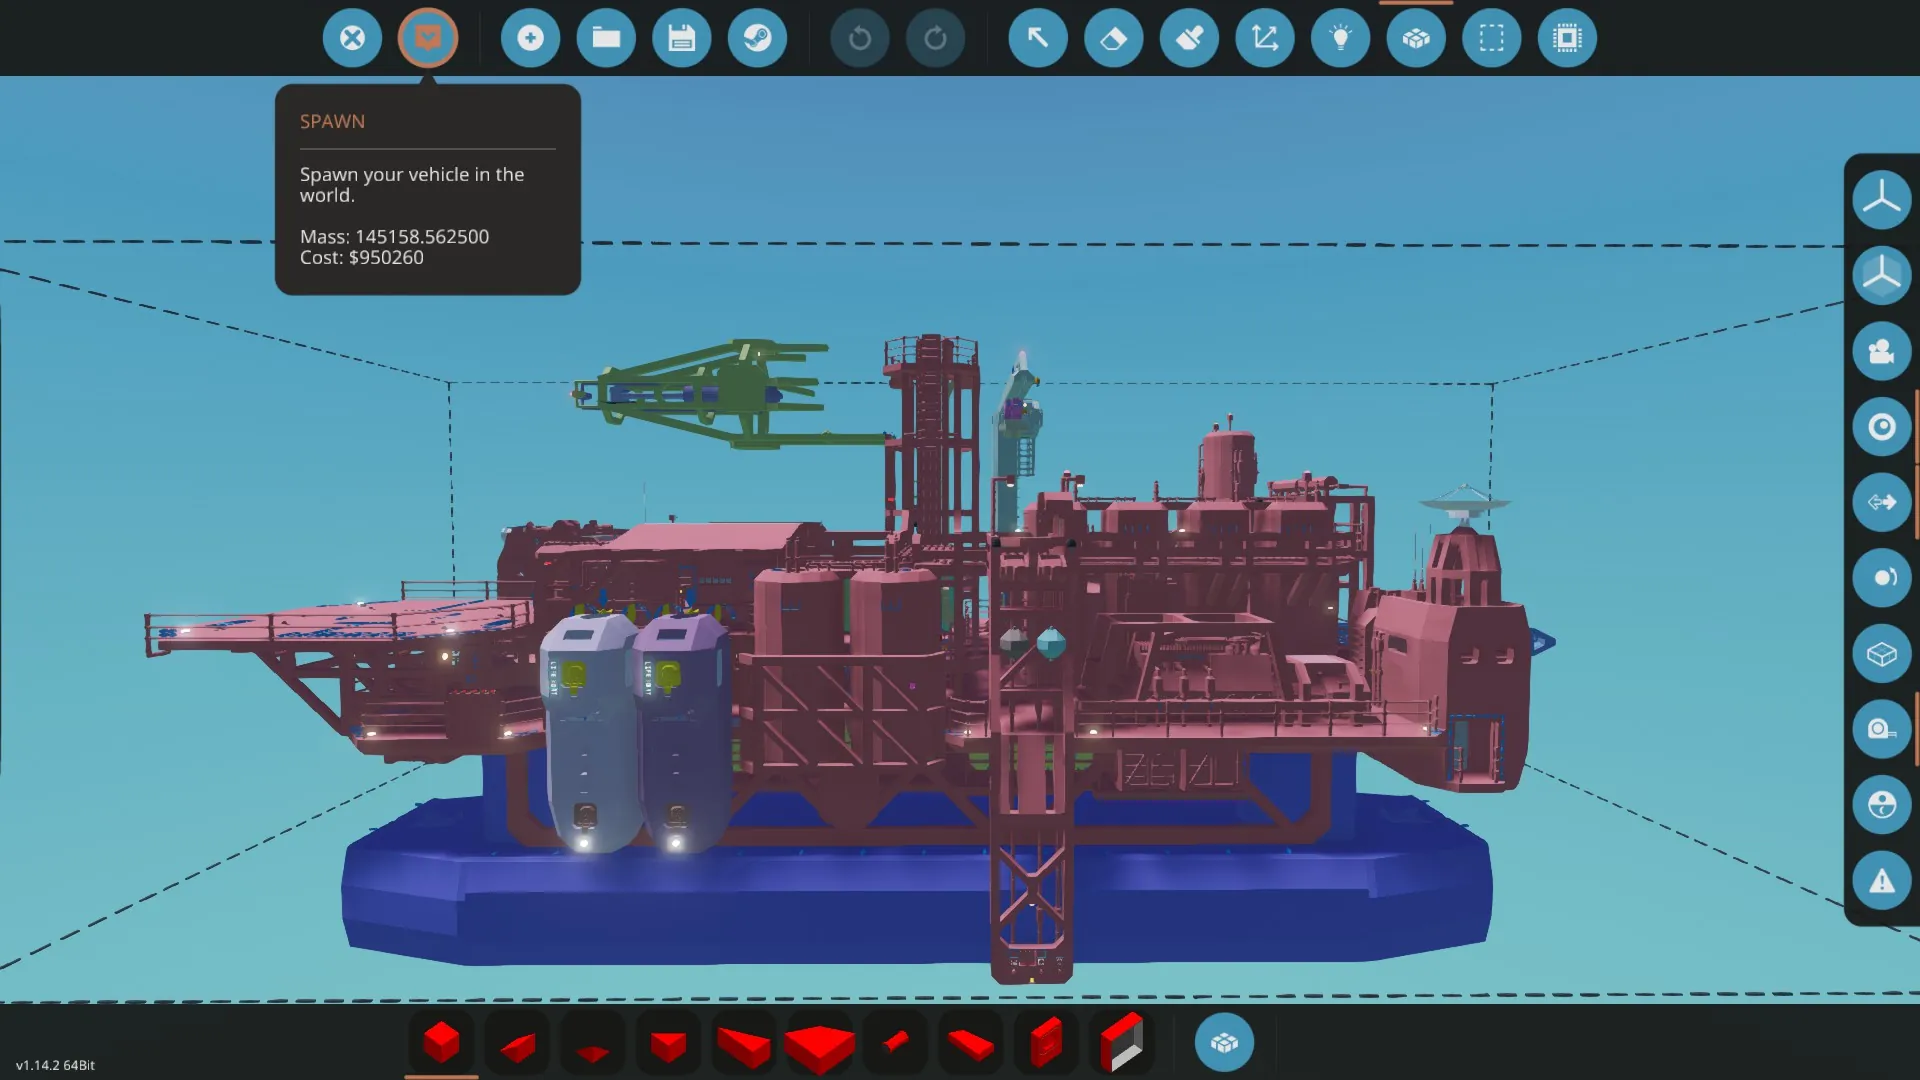
Task: Click the microcontroller chip icon
Action: click(x=1567, y=38)
